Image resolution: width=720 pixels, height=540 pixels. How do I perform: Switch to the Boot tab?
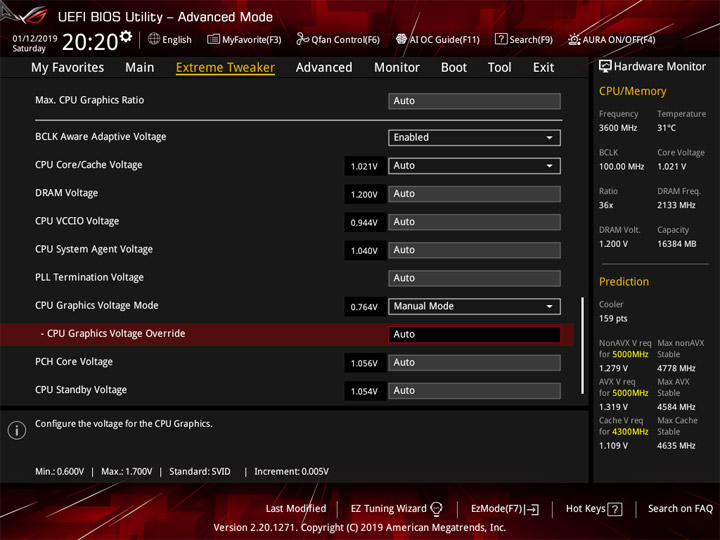pyautogui.click(x=454, y=68)
